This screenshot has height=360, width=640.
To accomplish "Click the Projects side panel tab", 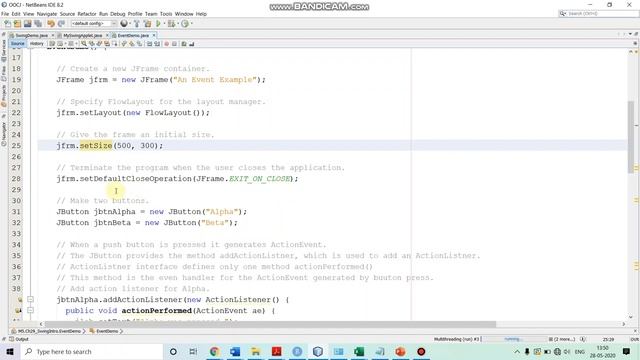I will click(4, 96).
